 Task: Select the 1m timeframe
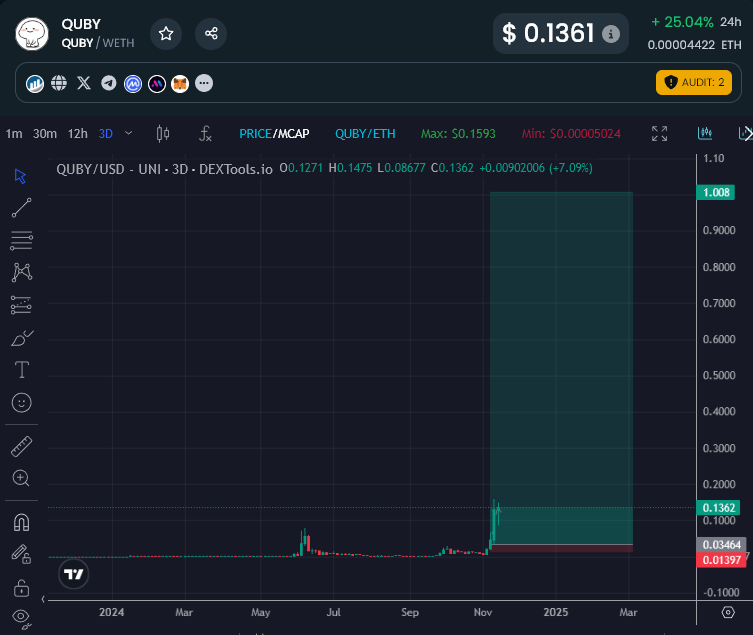(x=14, y=134)
